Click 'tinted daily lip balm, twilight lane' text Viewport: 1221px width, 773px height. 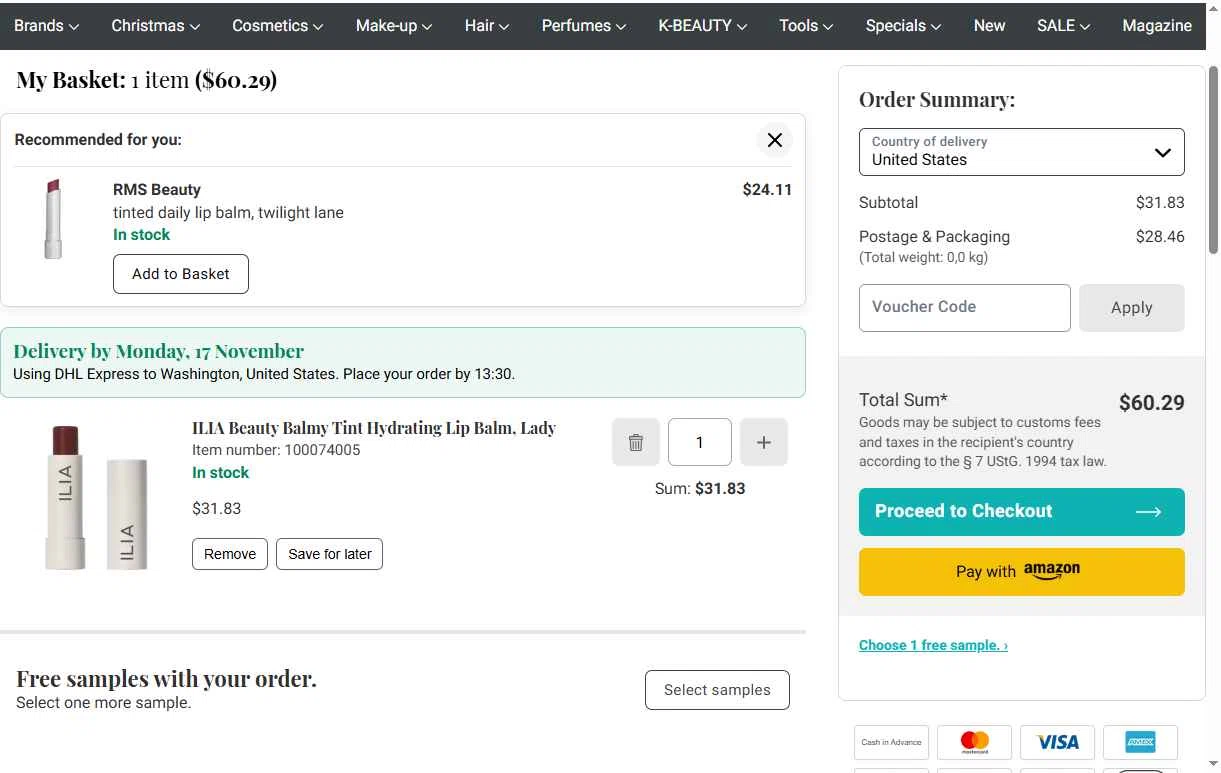click(x=228, y=213)
